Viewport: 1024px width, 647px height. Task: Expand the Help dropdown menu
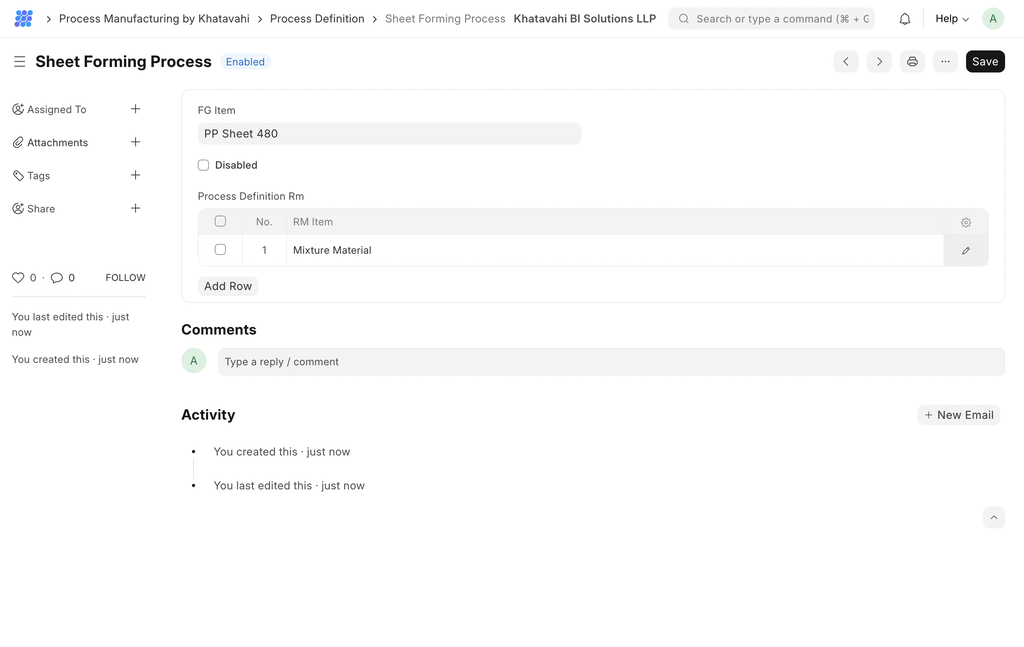[x=951, y=19]
